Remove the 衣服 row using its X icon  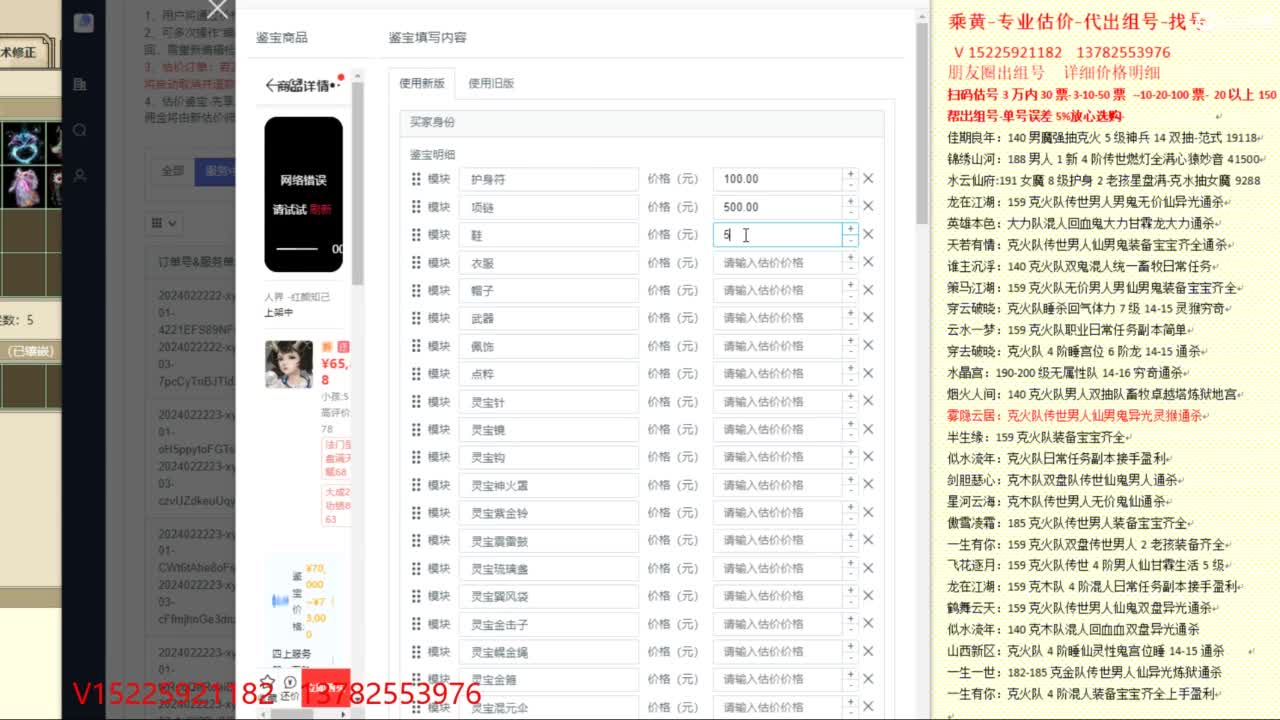point(868,262)
